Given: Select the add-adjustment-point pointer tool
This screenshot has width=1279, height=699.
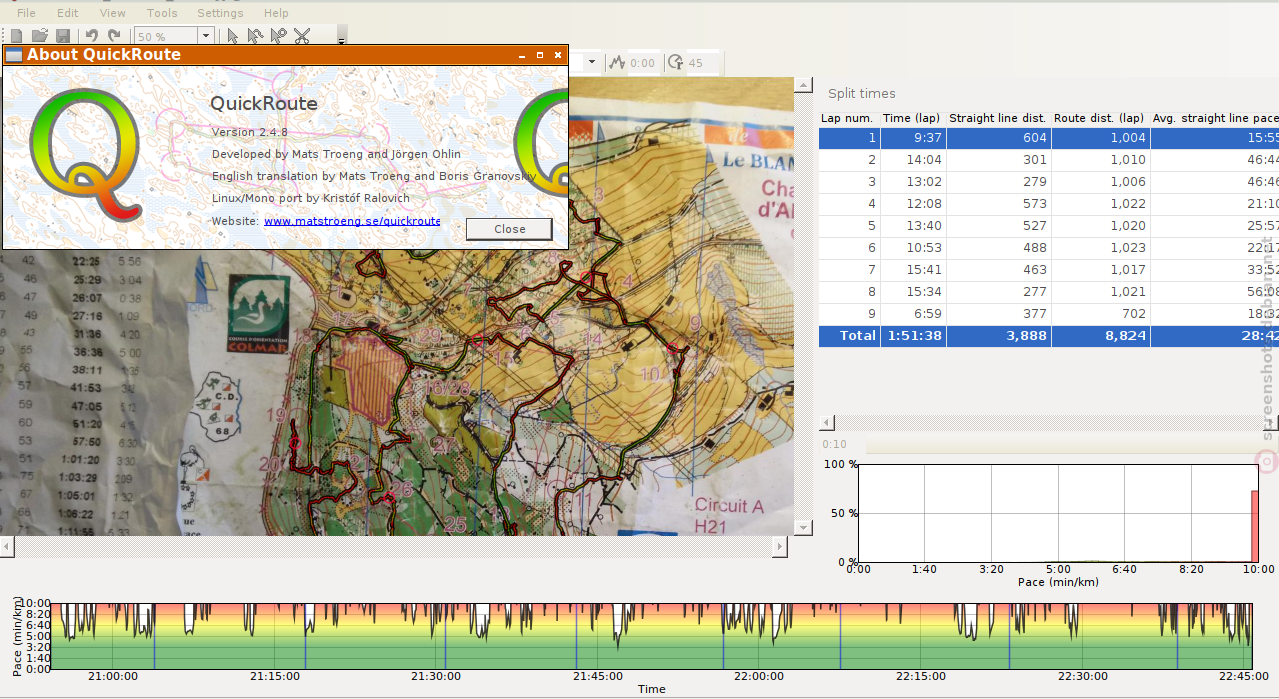Looking at the screenshot, I should (255, 36).
